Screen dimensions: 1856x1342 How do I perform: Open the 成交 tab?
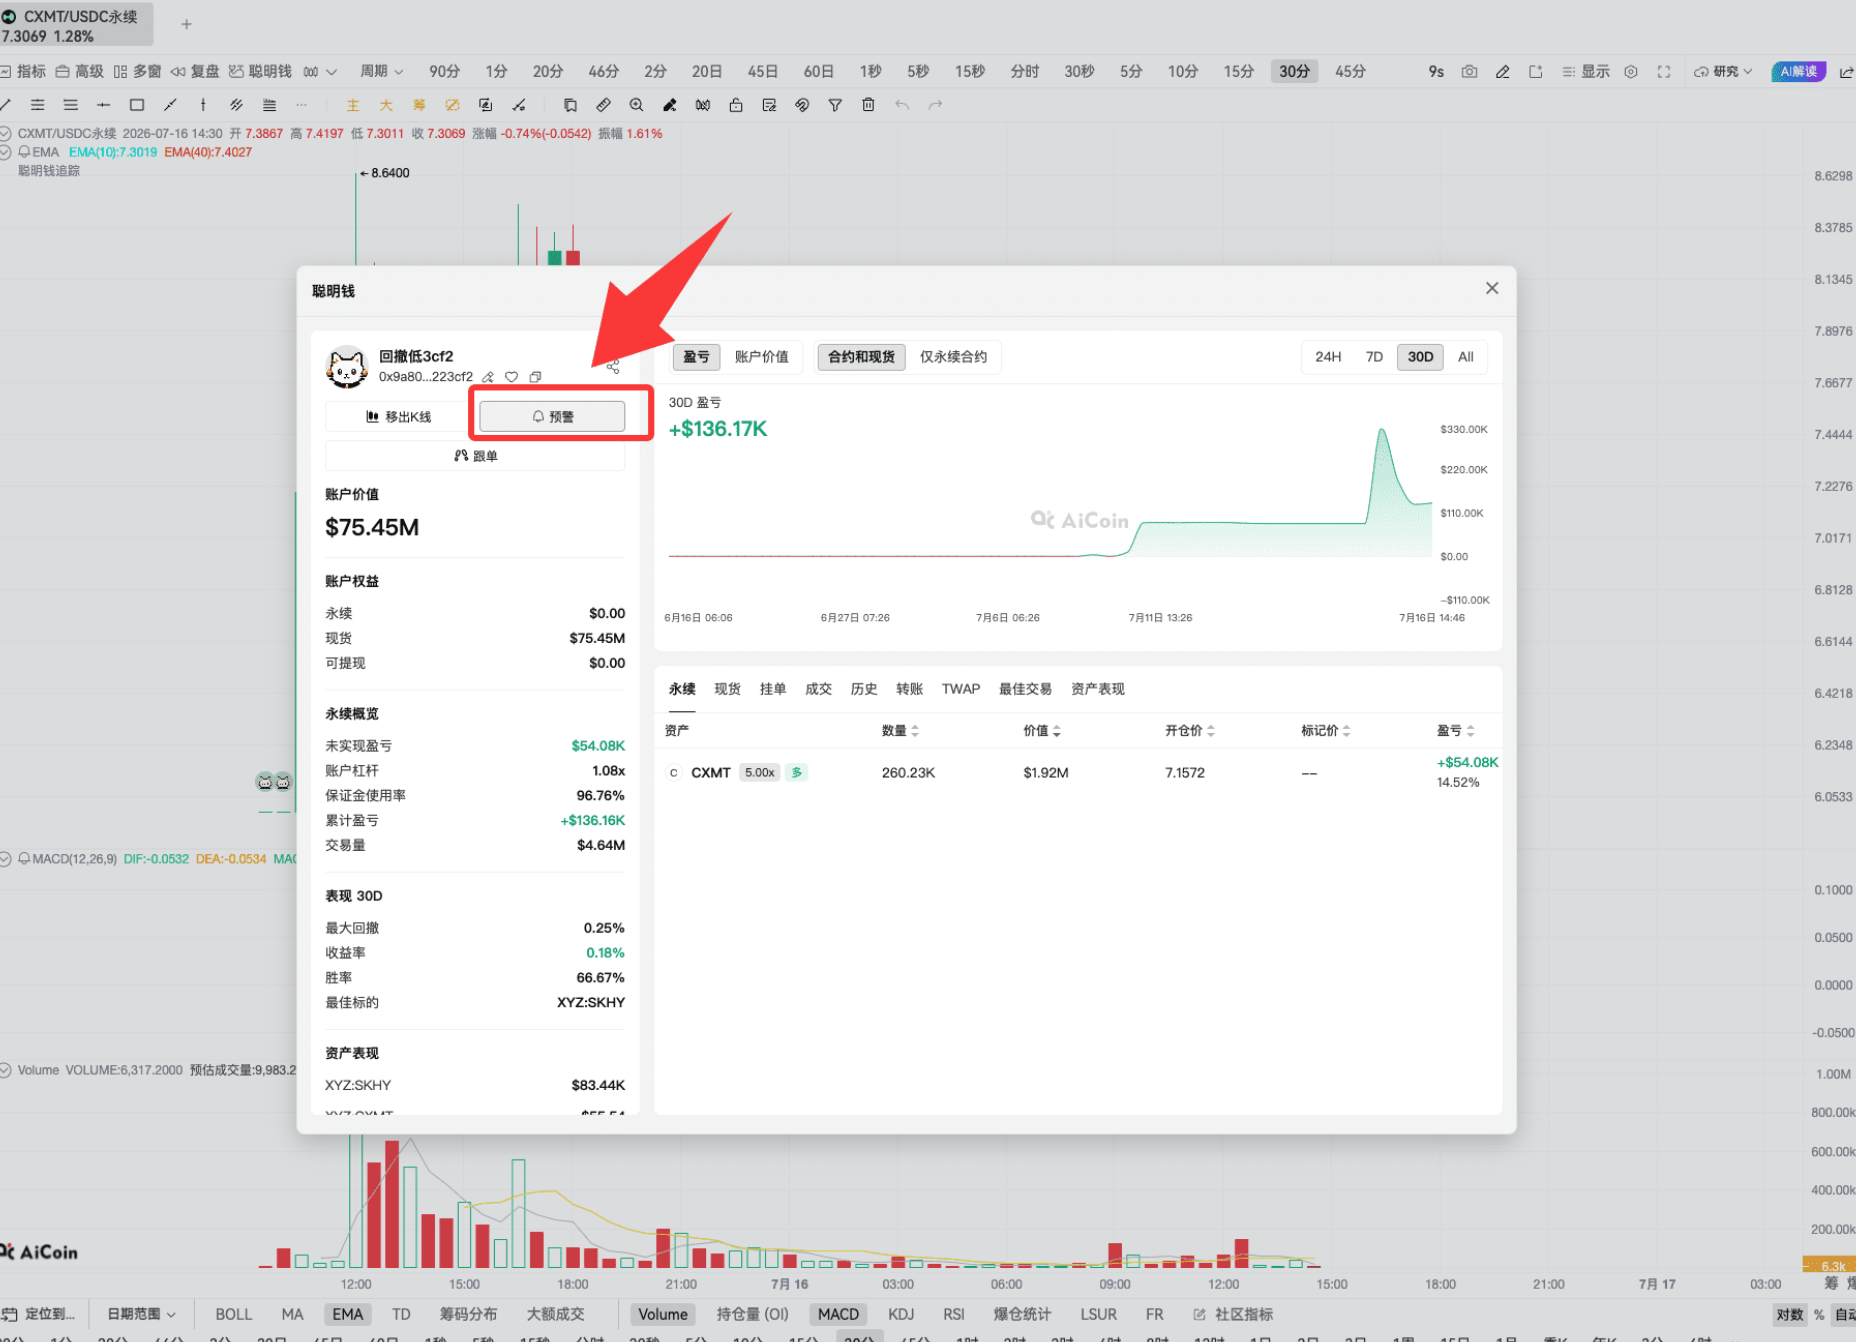pos(818,689)
